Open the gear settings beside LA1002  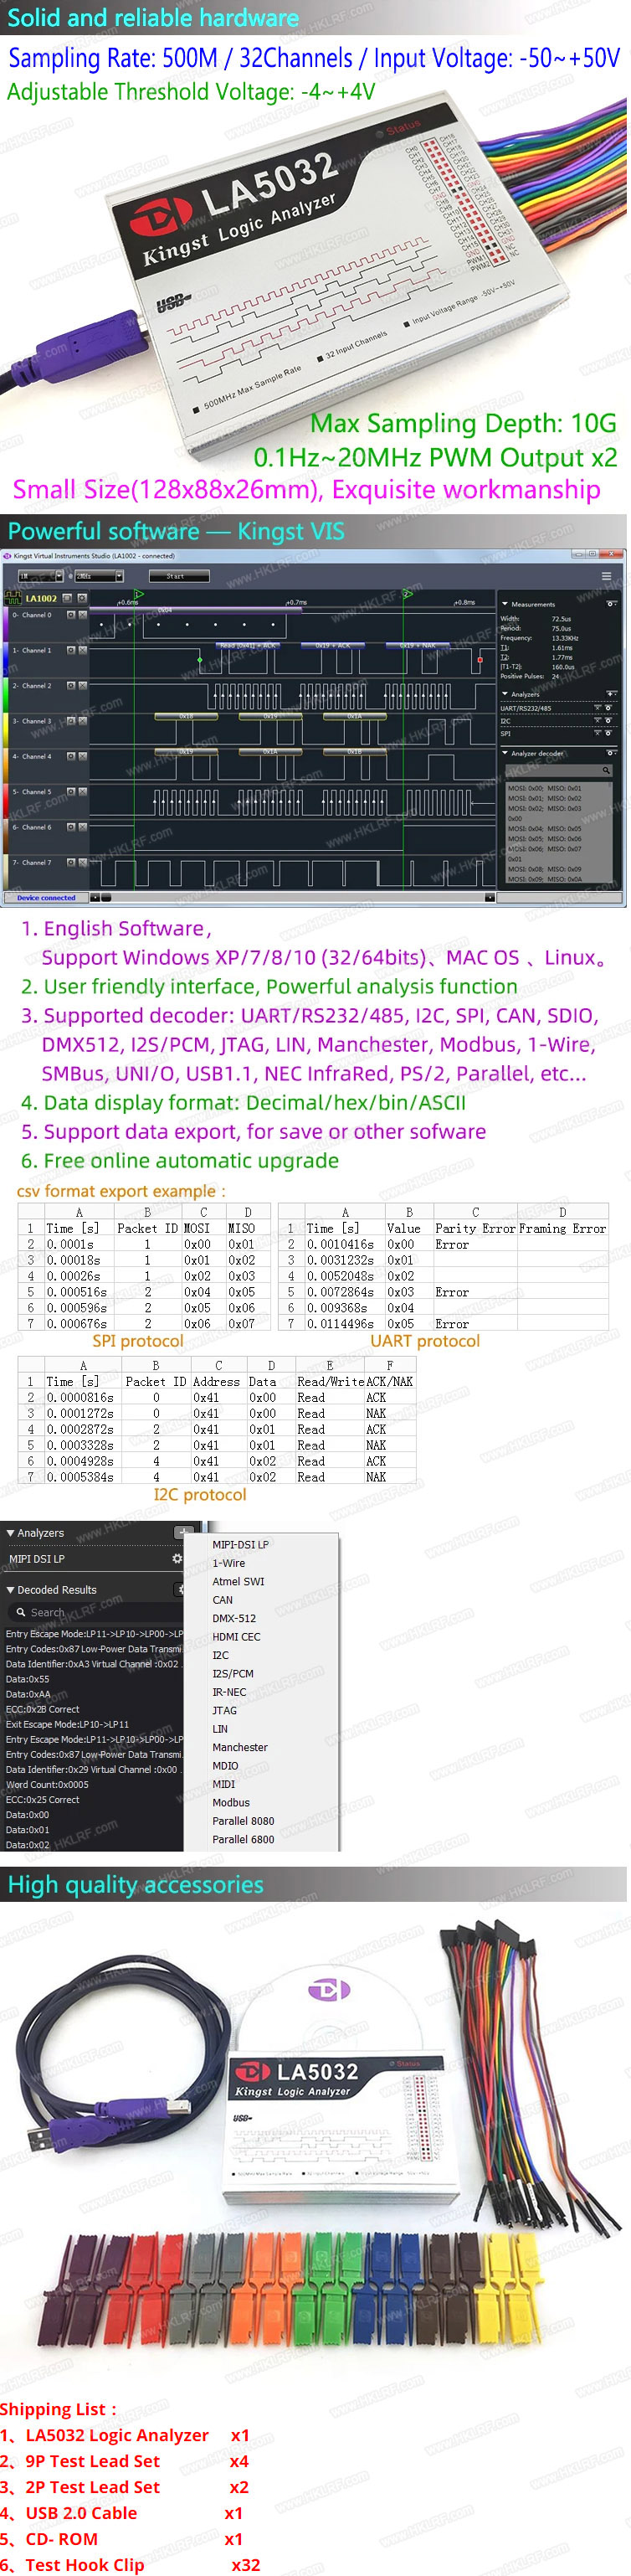(82, 598)
